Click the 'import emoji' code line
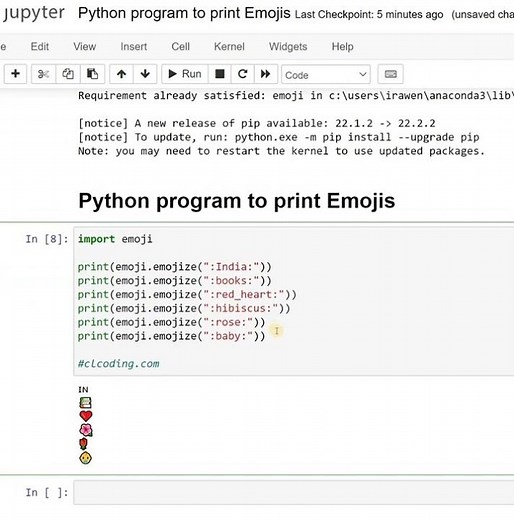 pyautogui.click(x=115, y=239)
